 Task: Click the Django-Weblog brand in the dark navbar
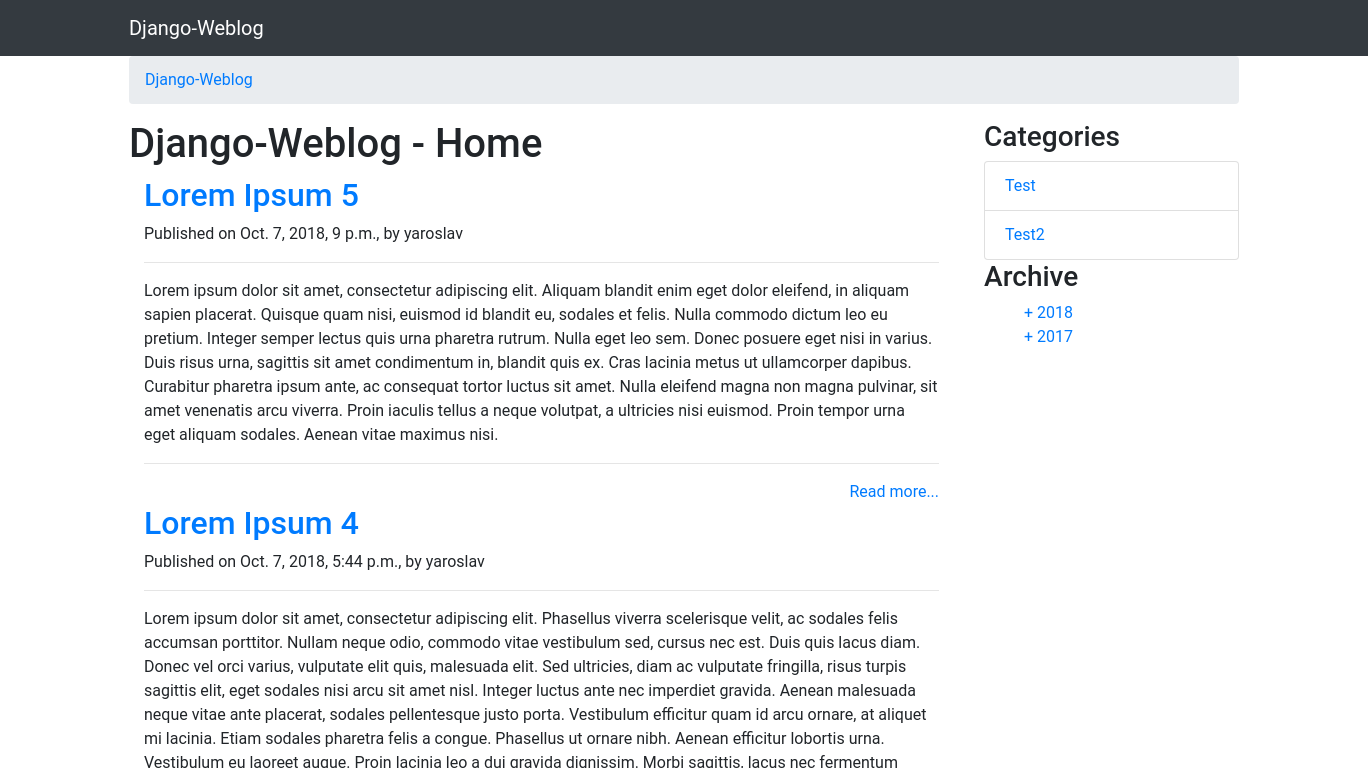pyautogui.click(x=196, y=28)
